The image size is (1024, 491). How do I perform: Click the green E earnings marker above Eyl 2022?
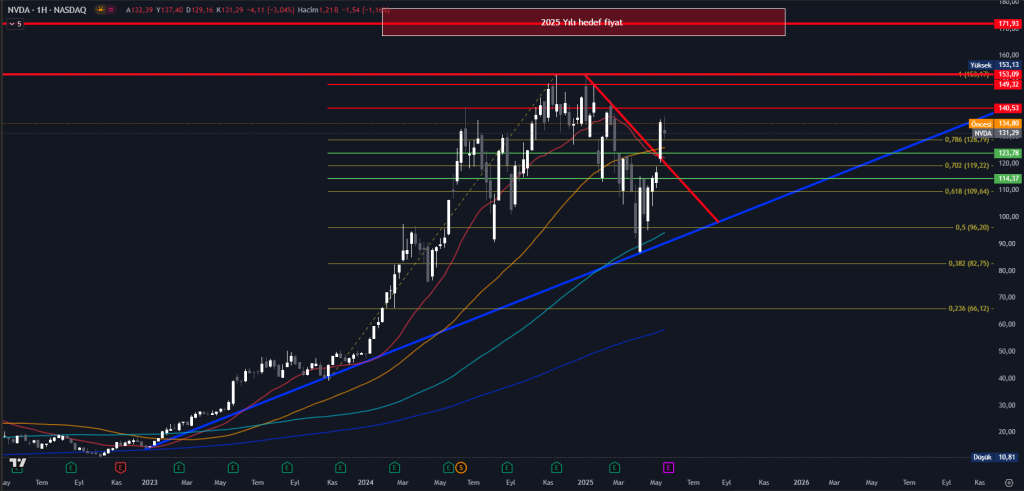(x=70, y=467)
